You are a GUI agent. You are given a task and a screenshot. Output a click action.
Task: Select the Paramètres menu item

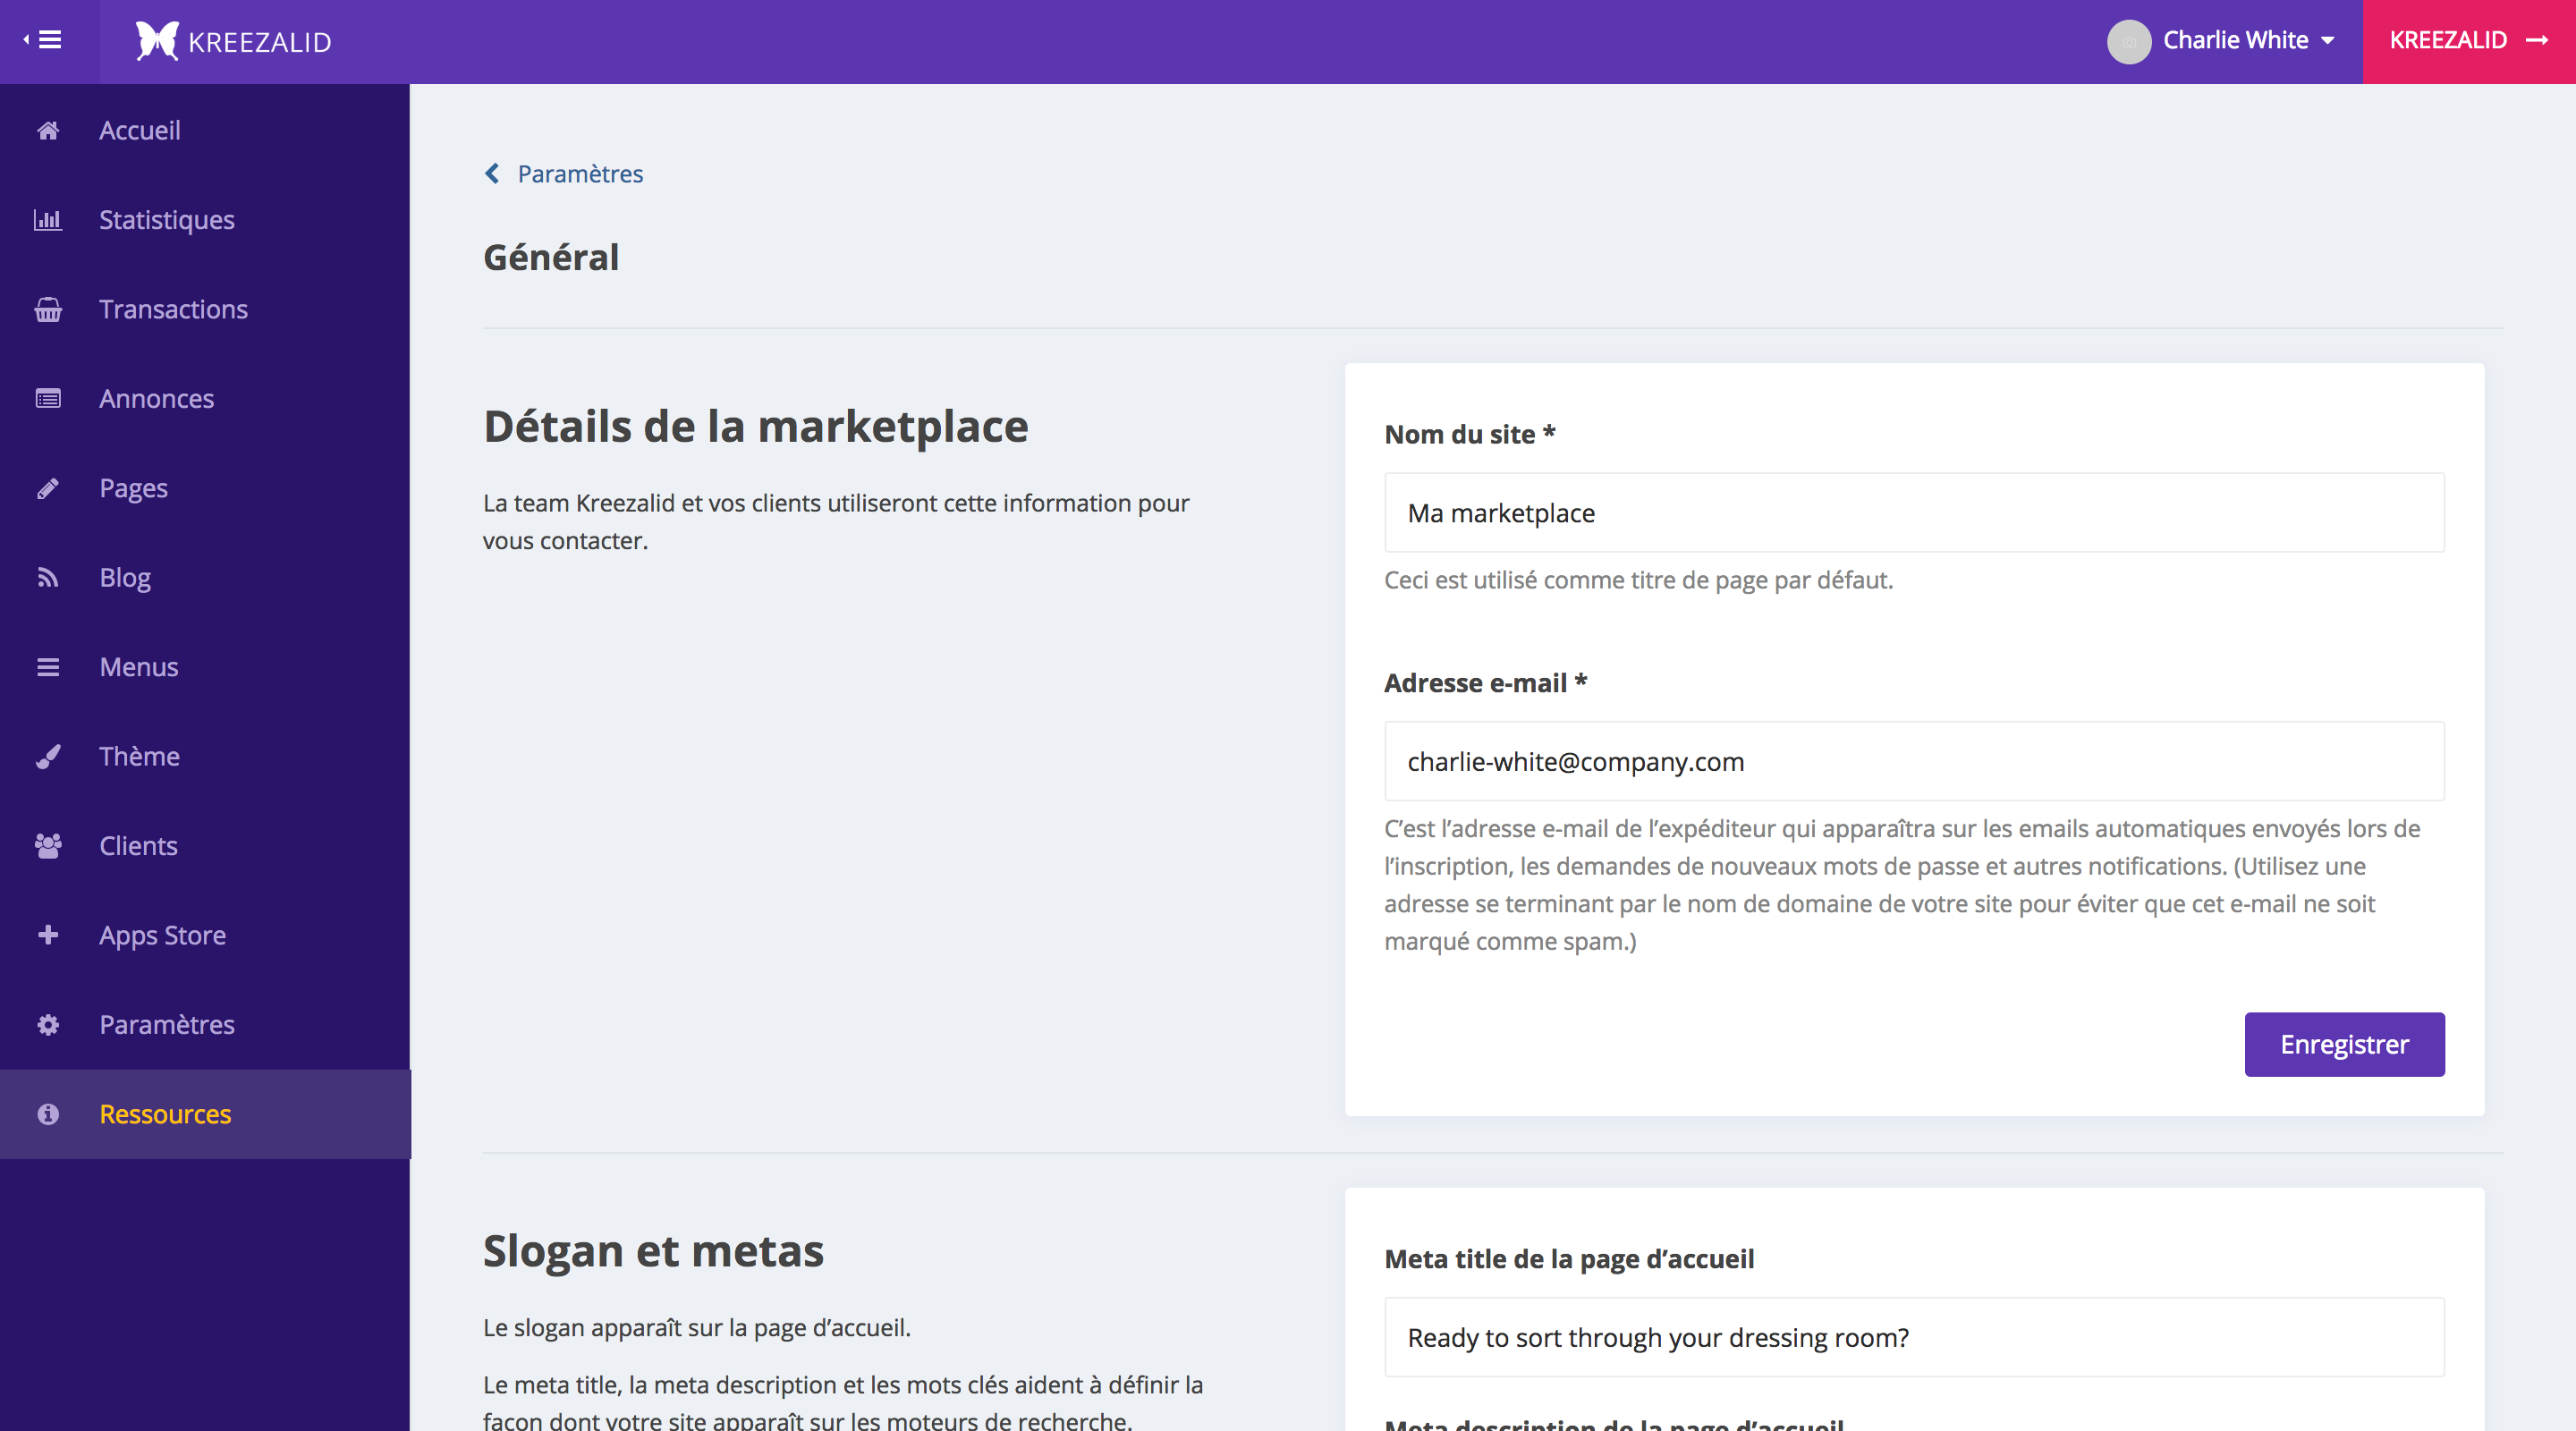pyautogui.click(x=205, y=1024)
